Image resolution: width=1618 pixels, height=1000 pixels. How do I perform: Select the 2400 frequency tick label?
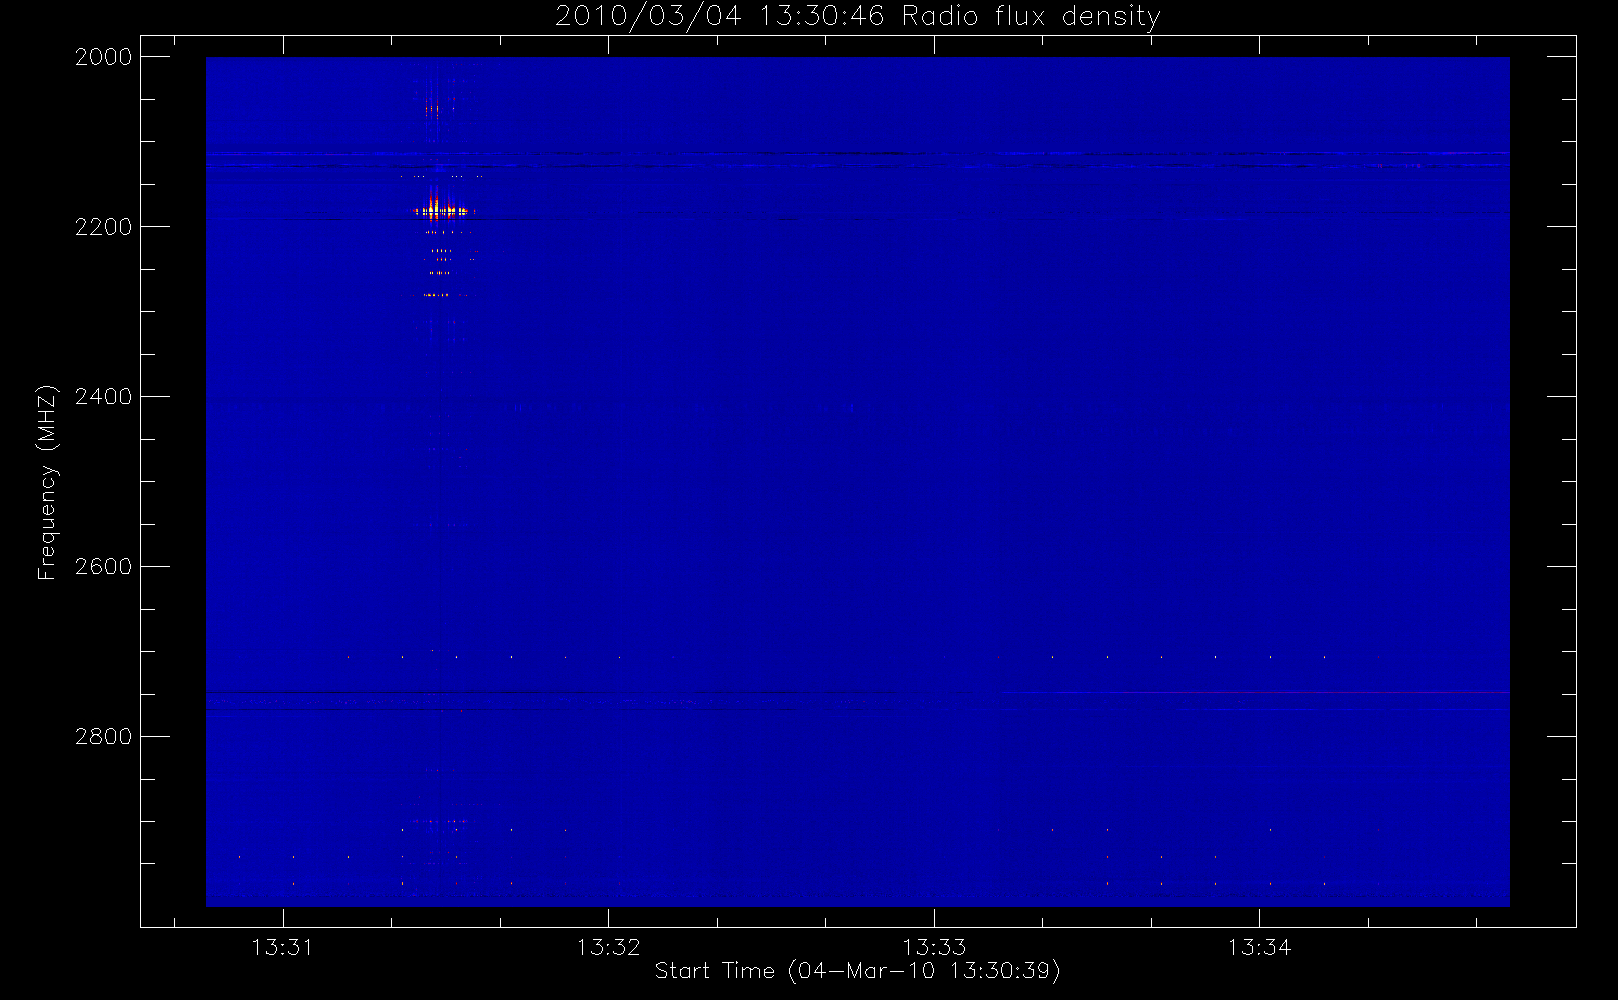[104, 397]
